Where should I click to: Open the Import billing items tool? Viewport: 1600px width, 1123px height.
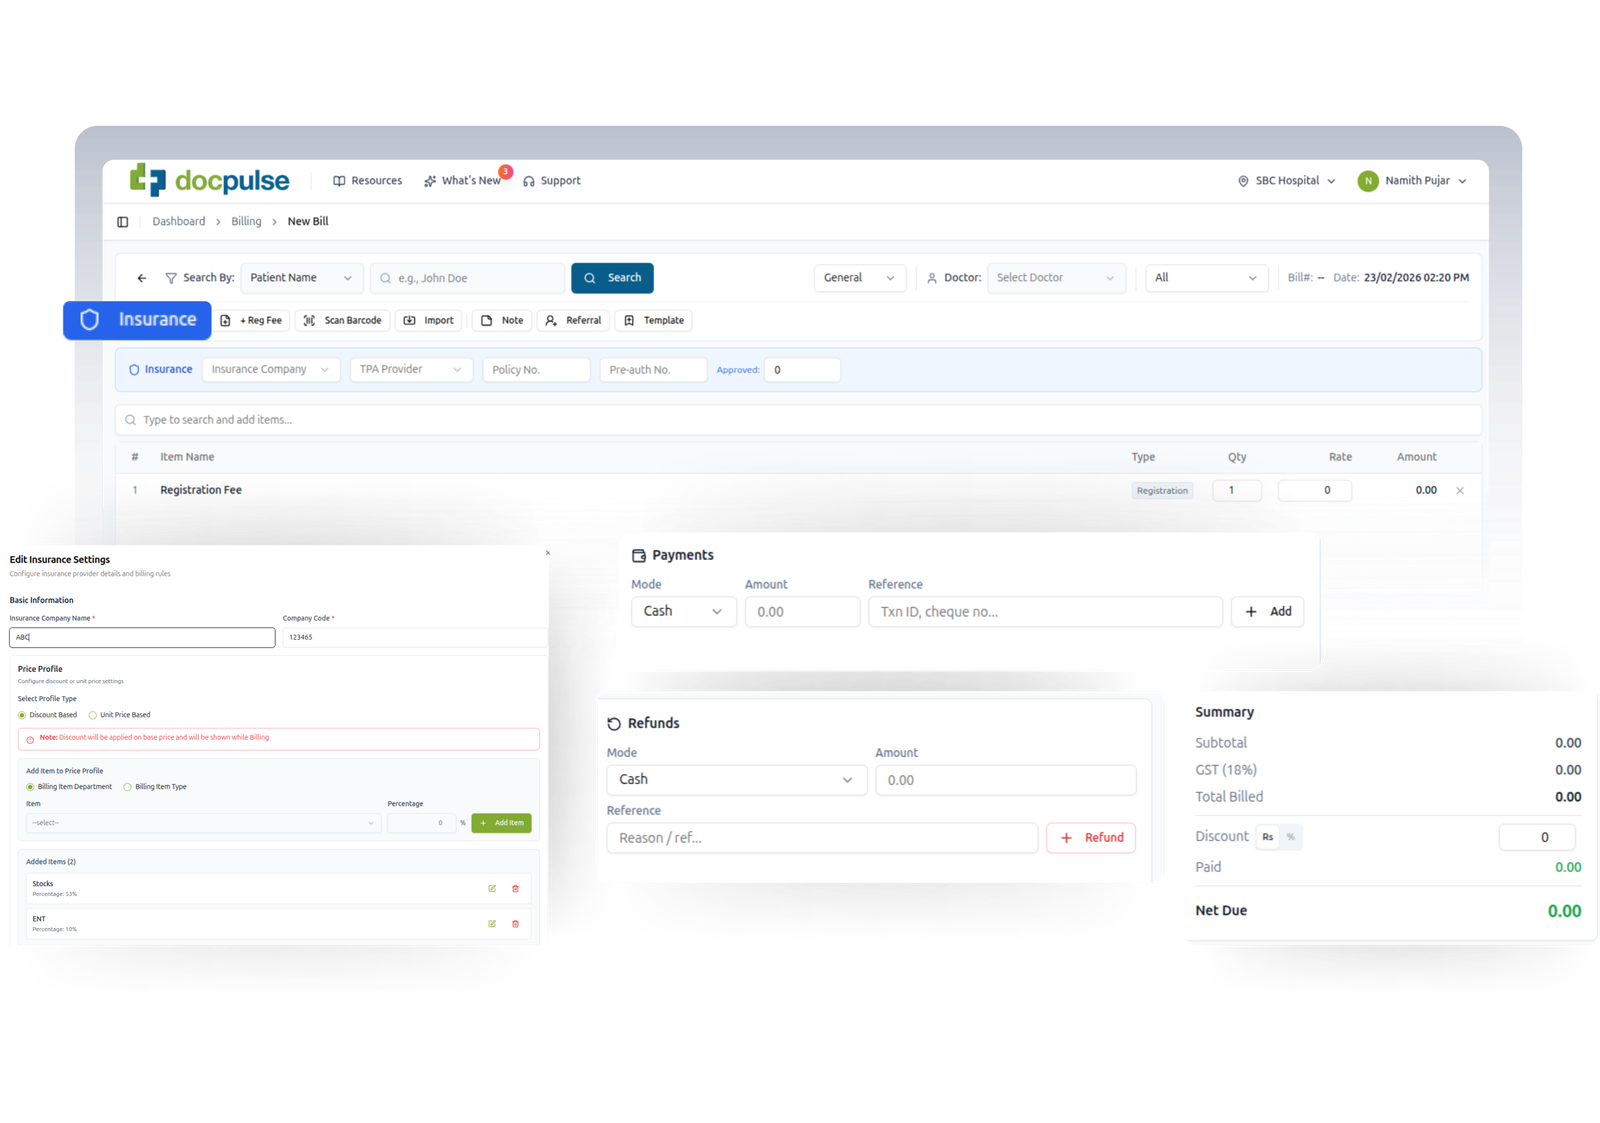429,320
